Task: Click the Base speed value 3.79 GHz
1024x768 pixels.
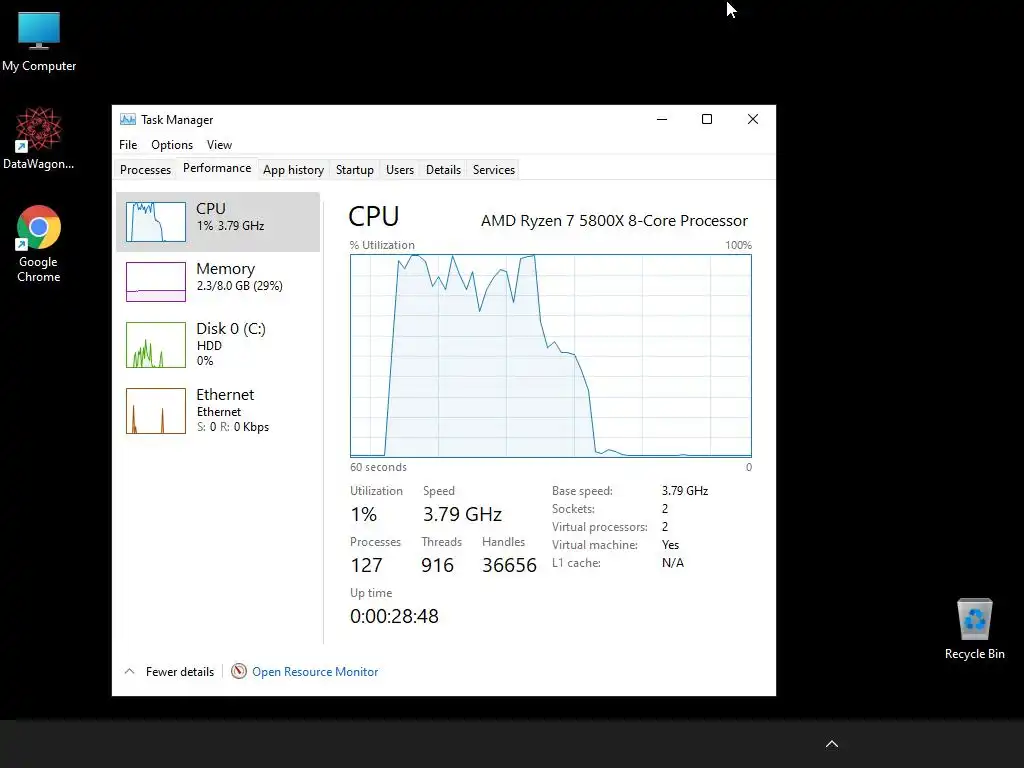Action: tap(684, 491)
